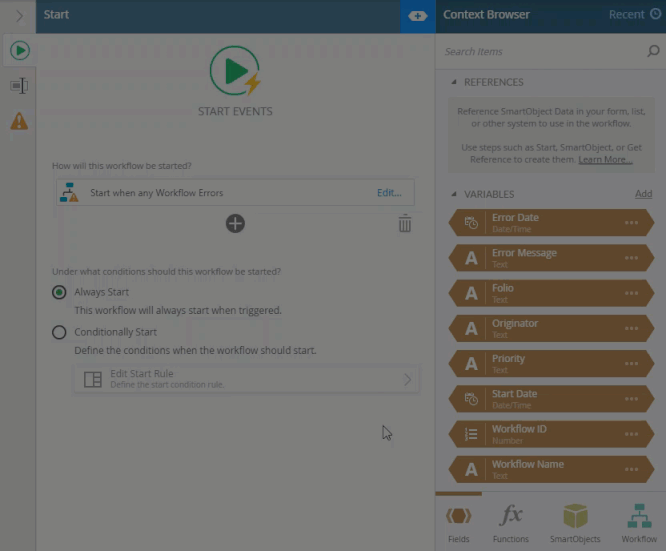
Task: Delete the start event with trash icon
Action: (404, 223)
